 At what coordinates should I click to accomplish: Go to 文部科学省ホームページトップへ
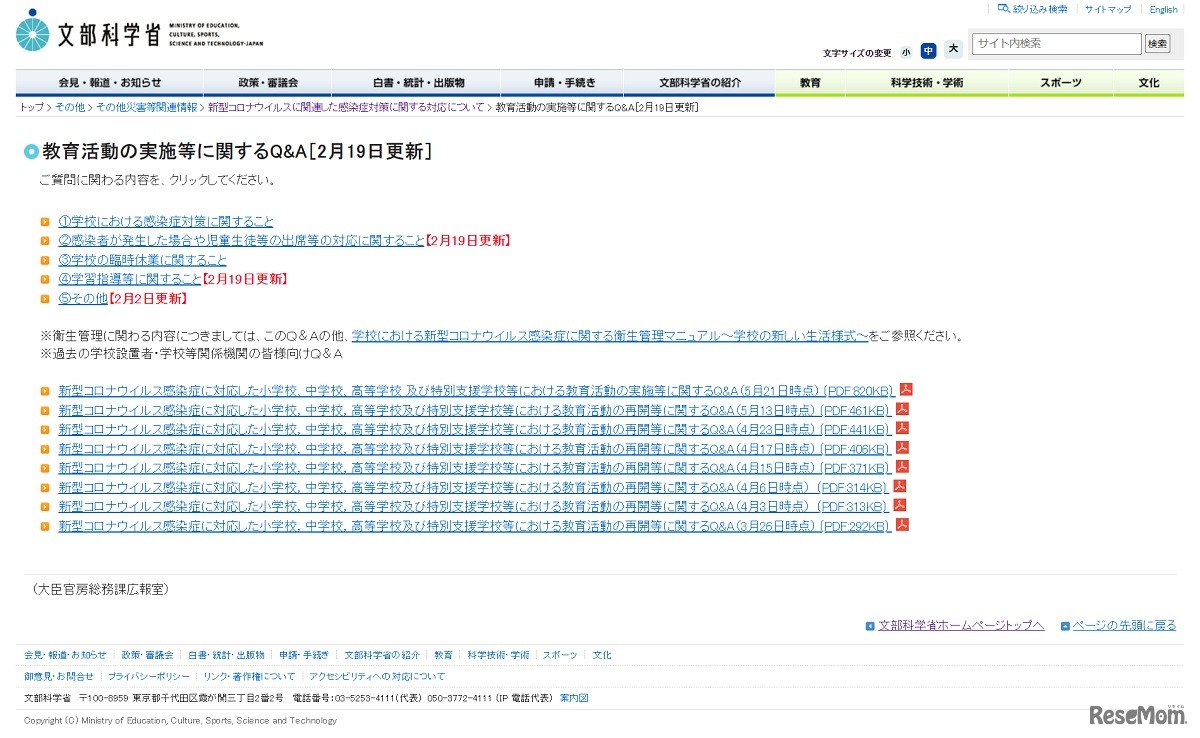pyautogui.click(x=961, y=625)
